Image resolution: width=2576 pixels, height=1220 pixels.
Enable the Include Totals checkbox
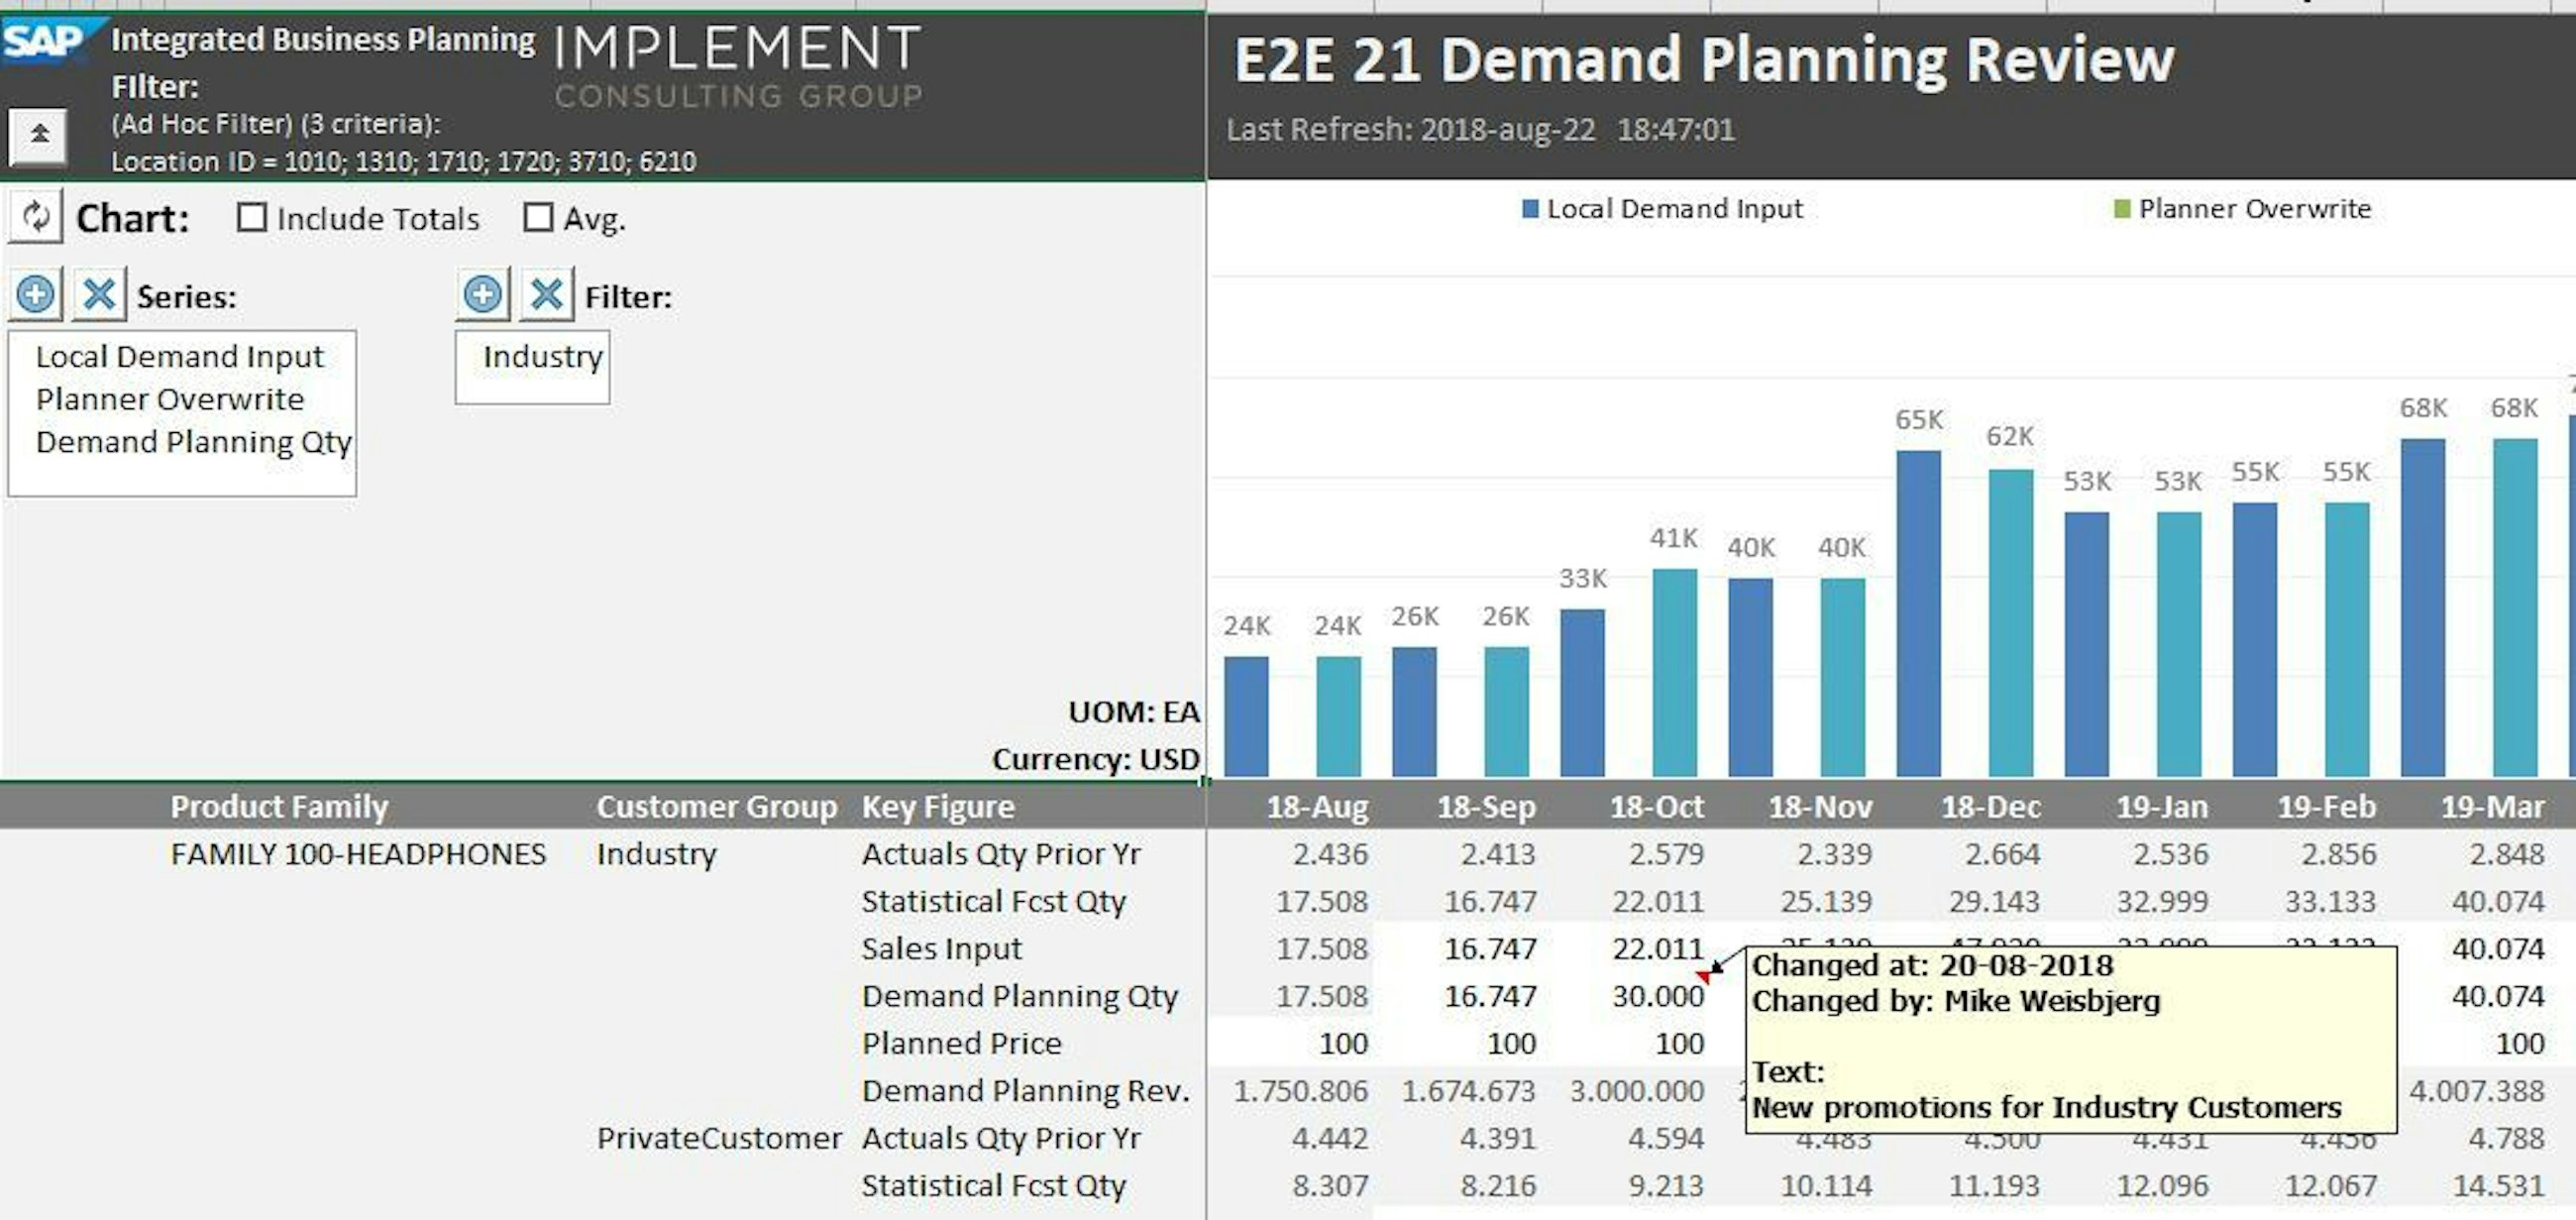252,218
